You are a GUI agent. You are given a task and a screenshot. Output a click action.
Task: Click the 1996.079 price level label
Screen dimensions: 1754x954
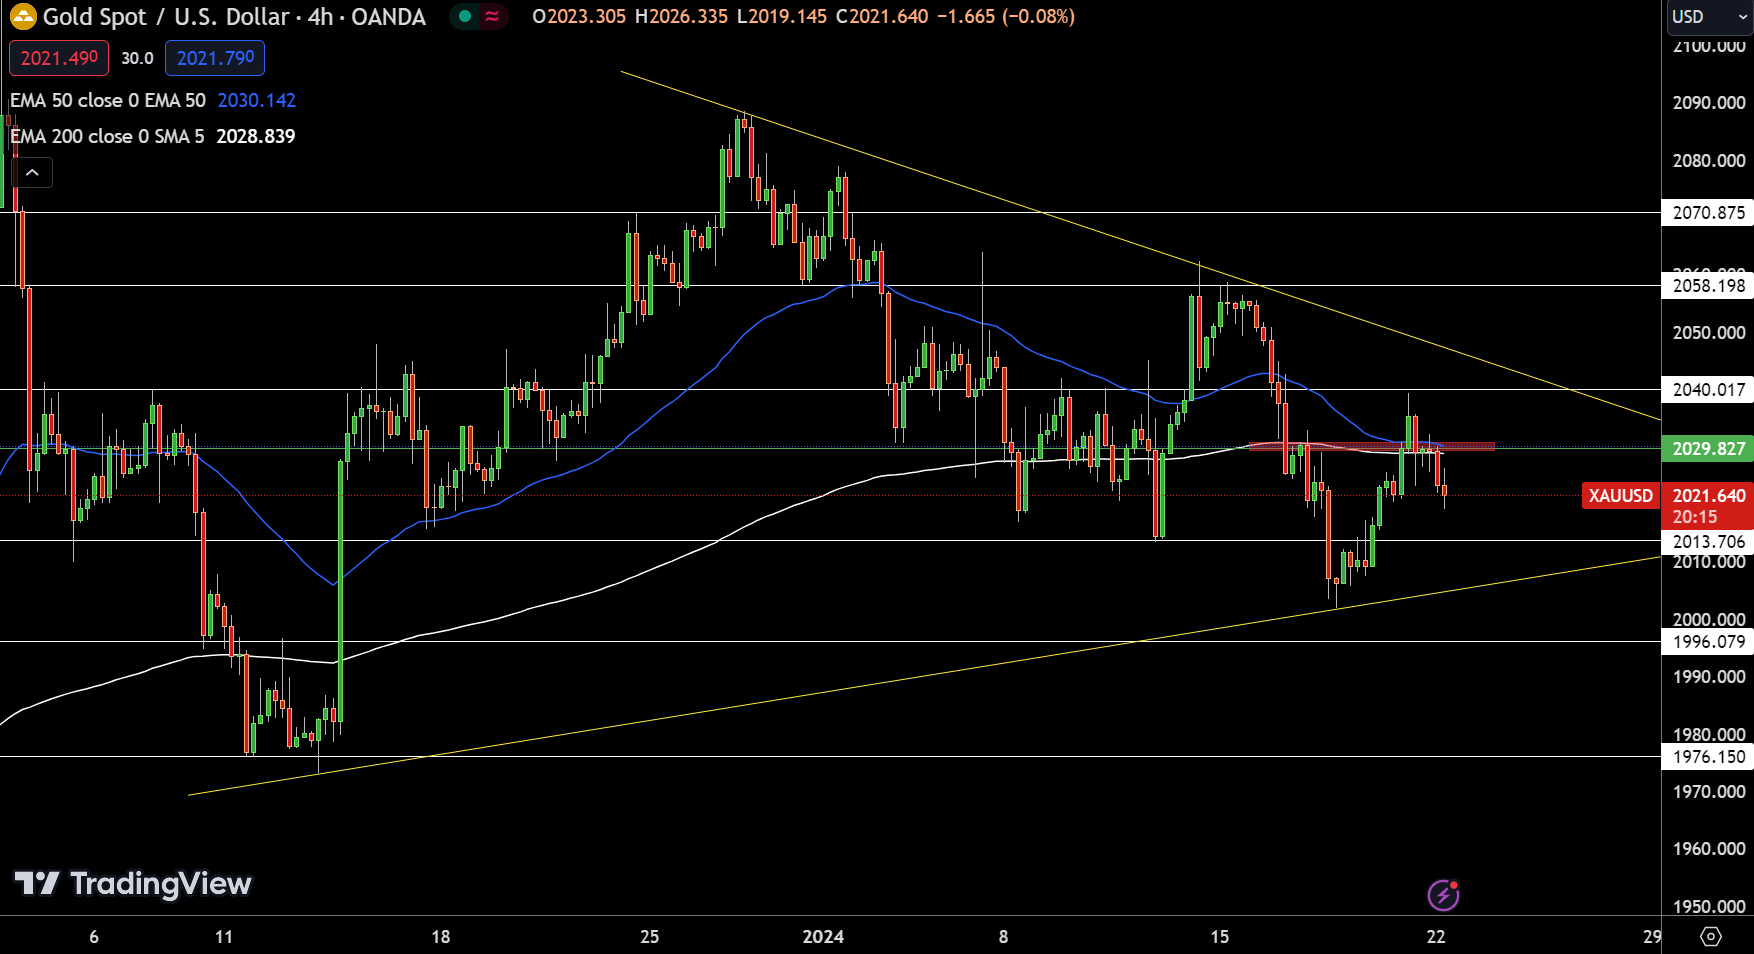[1708, 641]
